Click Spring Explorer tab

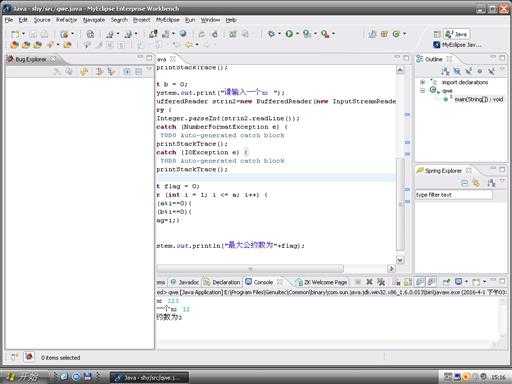pos(443,171)
